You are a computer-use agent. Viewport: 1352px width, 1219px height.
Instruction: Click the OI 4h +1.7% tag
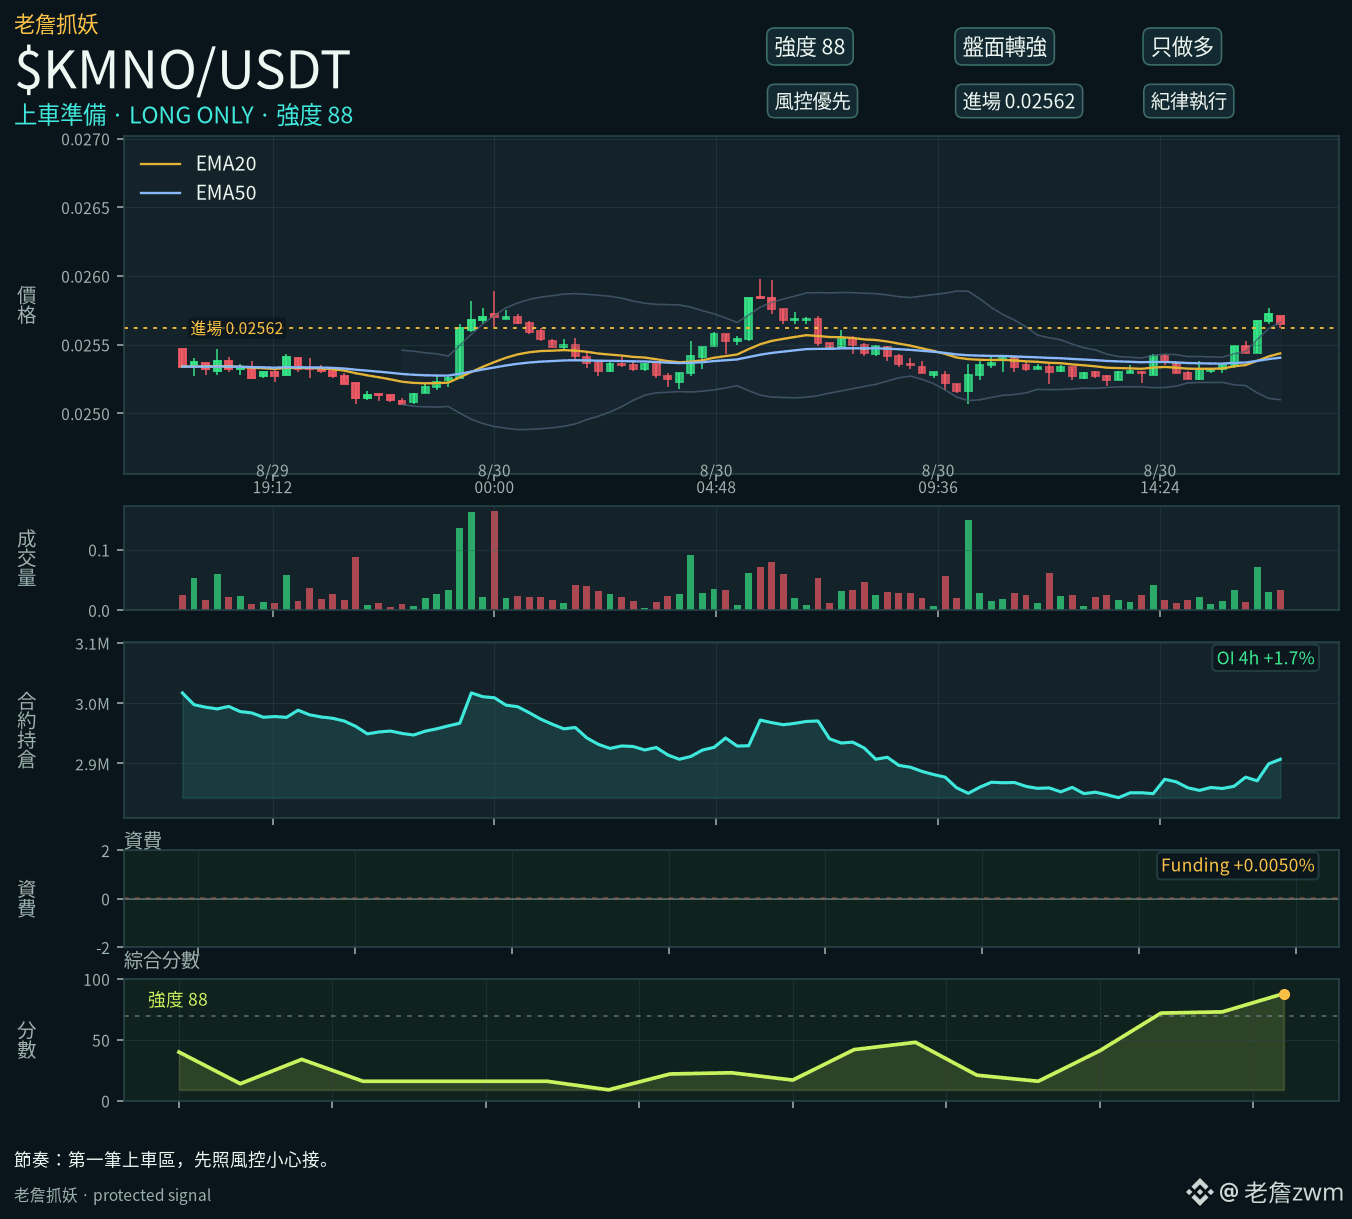pos(1265,658)
